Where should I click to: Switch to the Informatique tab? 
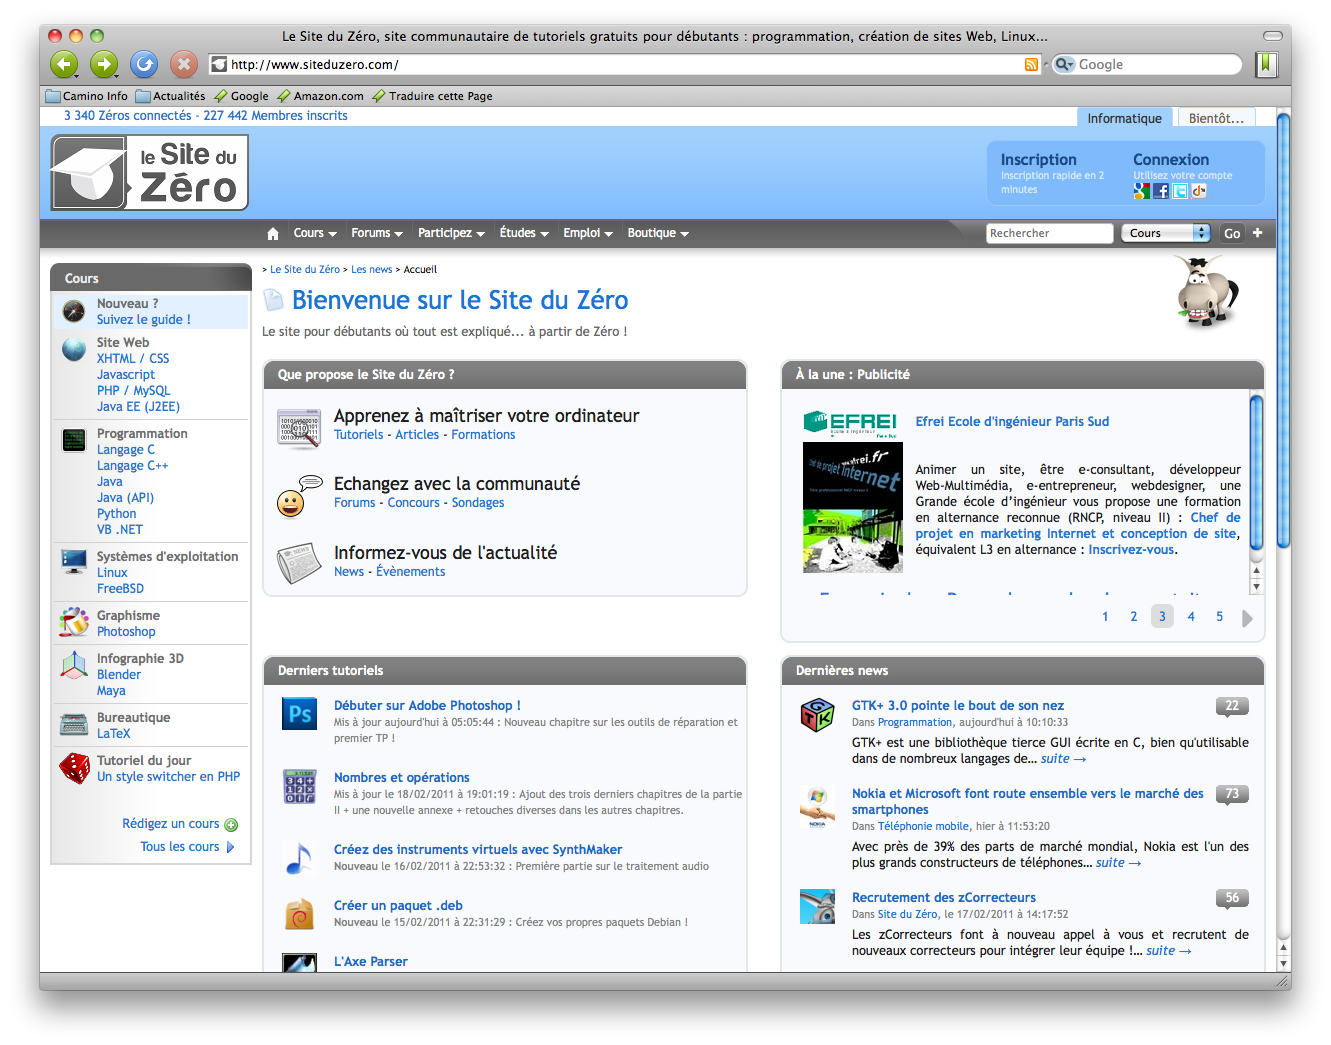[1124, 118]
